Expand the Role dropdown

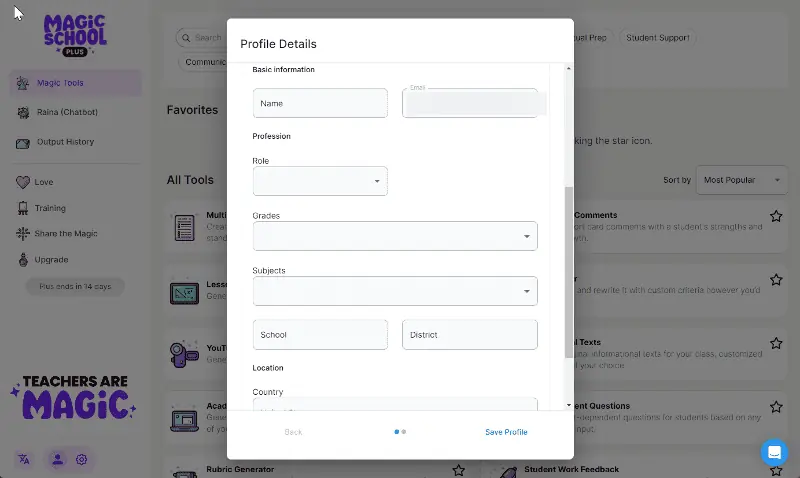click(x=320, y=181)
